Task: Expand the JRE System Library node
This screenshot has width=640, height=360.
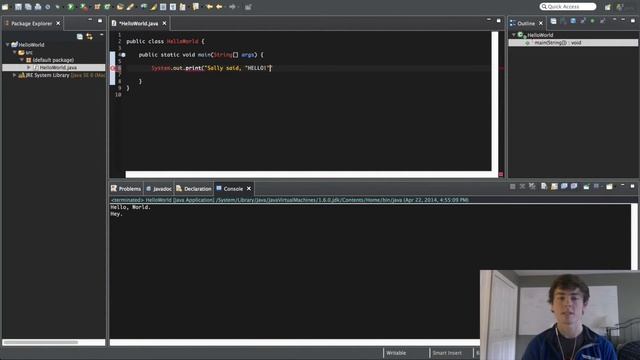Action: point(14,75)
